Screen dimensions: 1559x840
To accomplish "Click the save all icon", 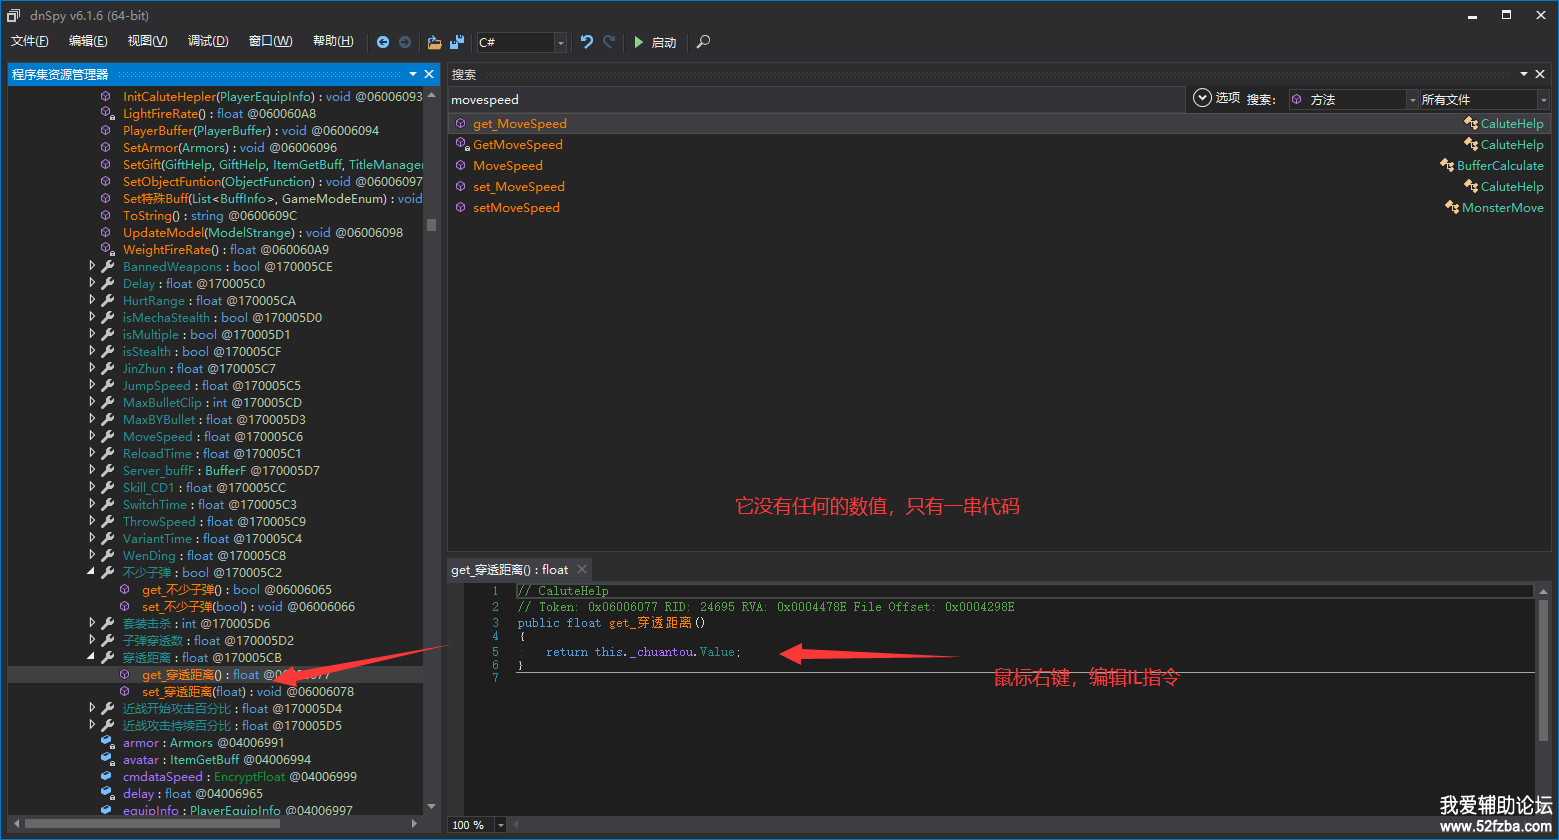I will coord(457,42).
